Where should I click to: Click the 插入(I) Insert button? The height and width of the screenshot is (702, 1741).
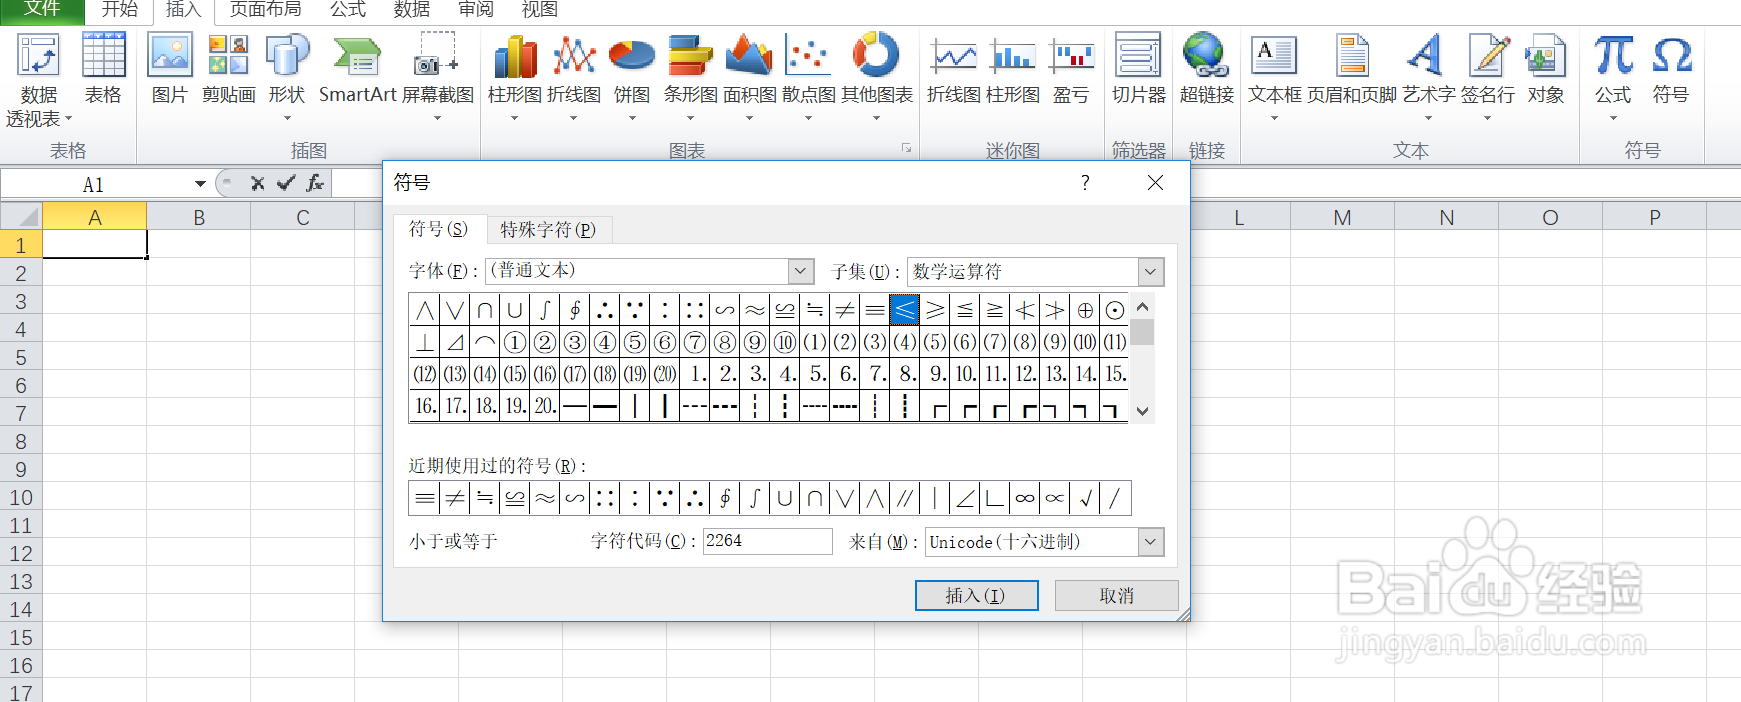pyautogui.click(x=977, y=595)
